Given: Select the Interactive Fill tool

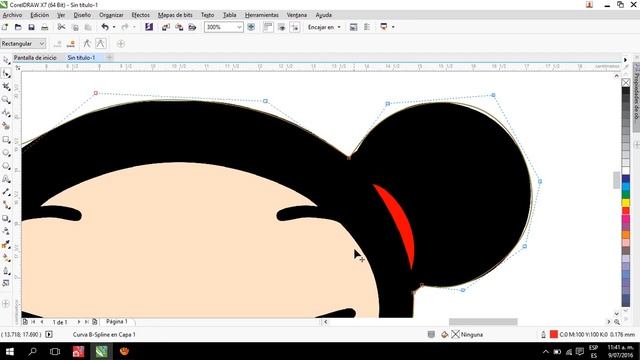Looking at the screenshot, I should click(6, 258).
